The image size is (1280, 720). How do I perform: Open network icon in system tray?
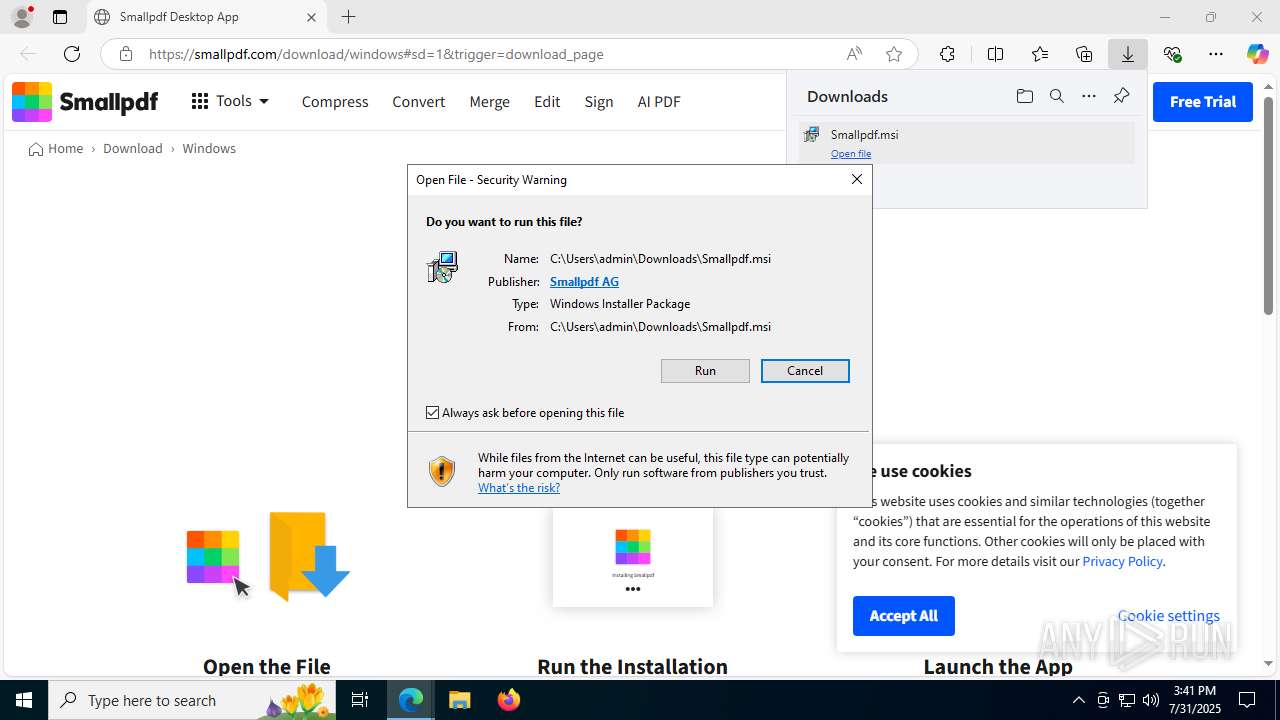click(1127, 700)
